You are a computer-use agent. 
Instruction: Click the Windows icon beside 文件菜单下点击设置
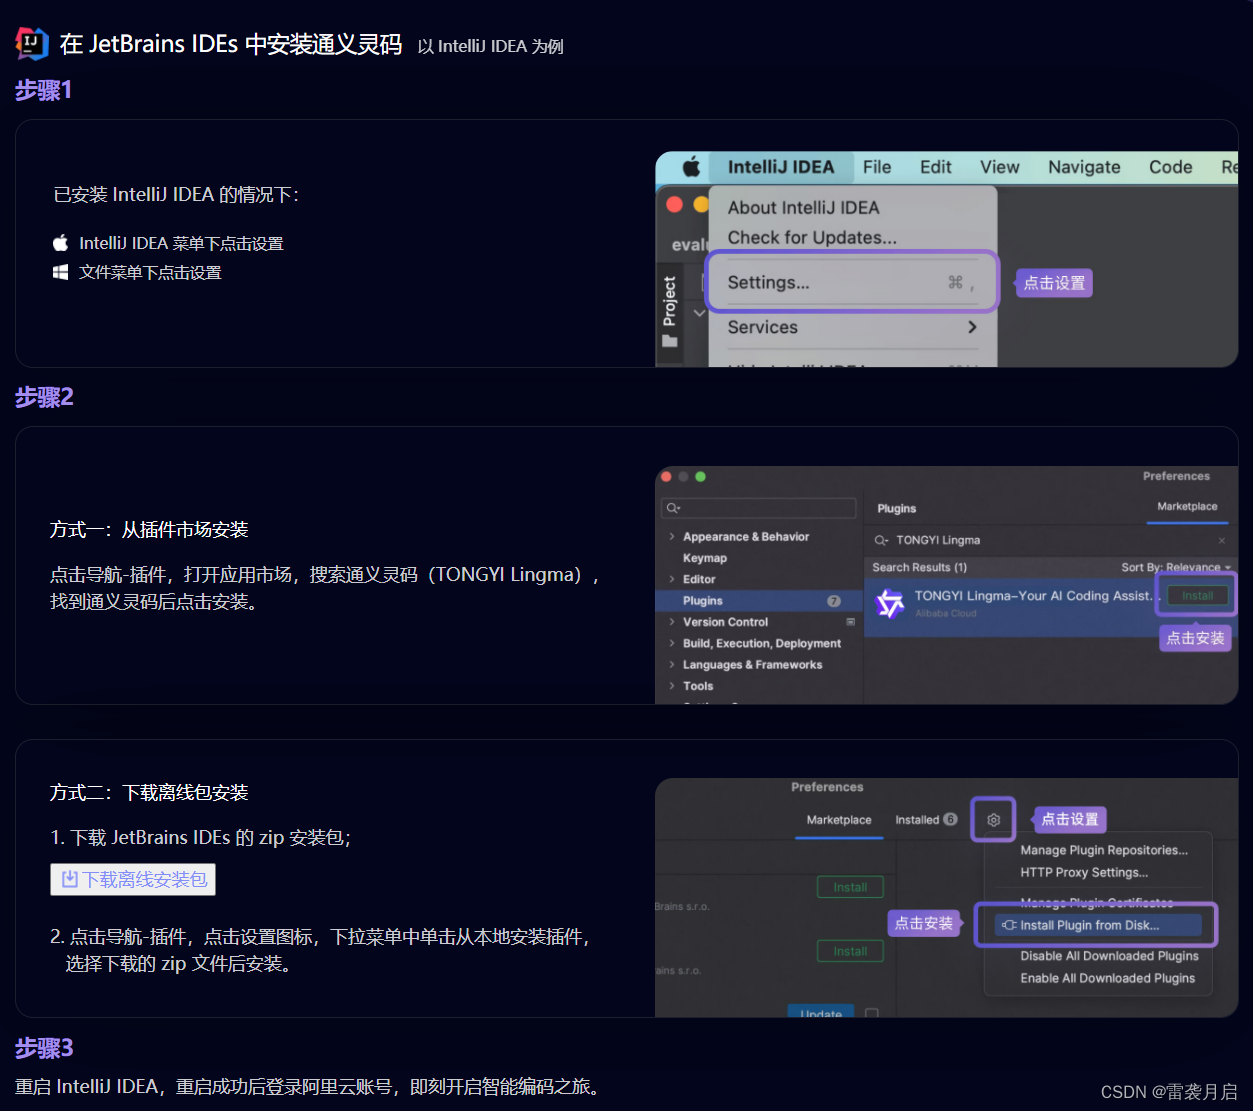pyautogui.click(x=61, y=272)
